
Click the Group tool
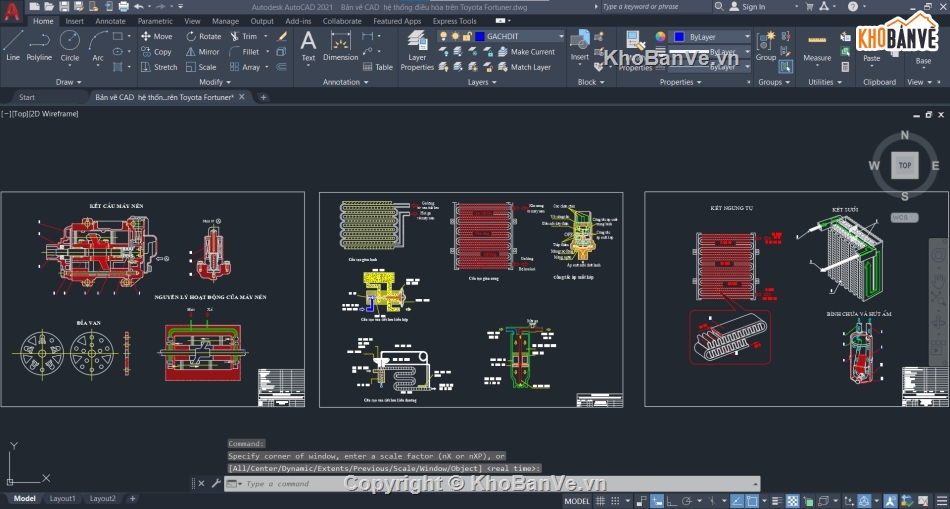click(x=766, y=46)
